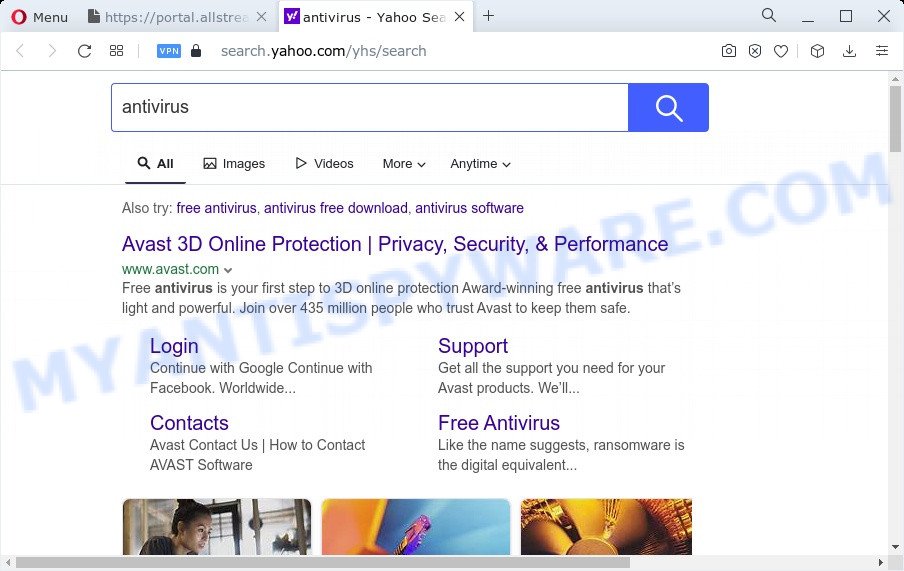The image size is (904, 571).
Task: Open the Avast Support sitelink
Action: pos(473,346)
